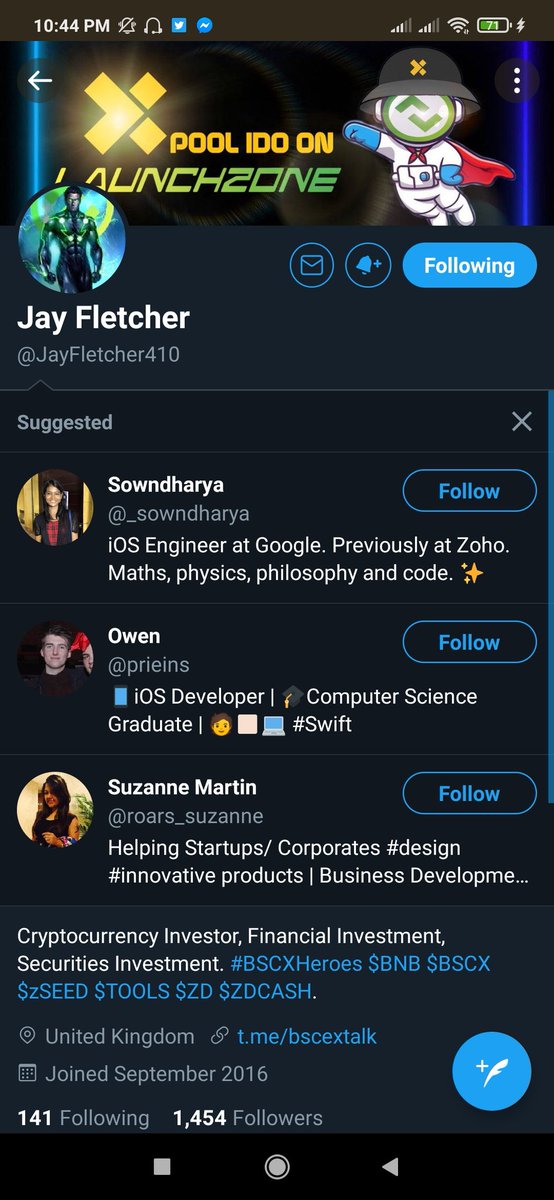Screen dimensions: 554x1200
Task: View the 1,454 Followers list
Action: (248, 1118)
